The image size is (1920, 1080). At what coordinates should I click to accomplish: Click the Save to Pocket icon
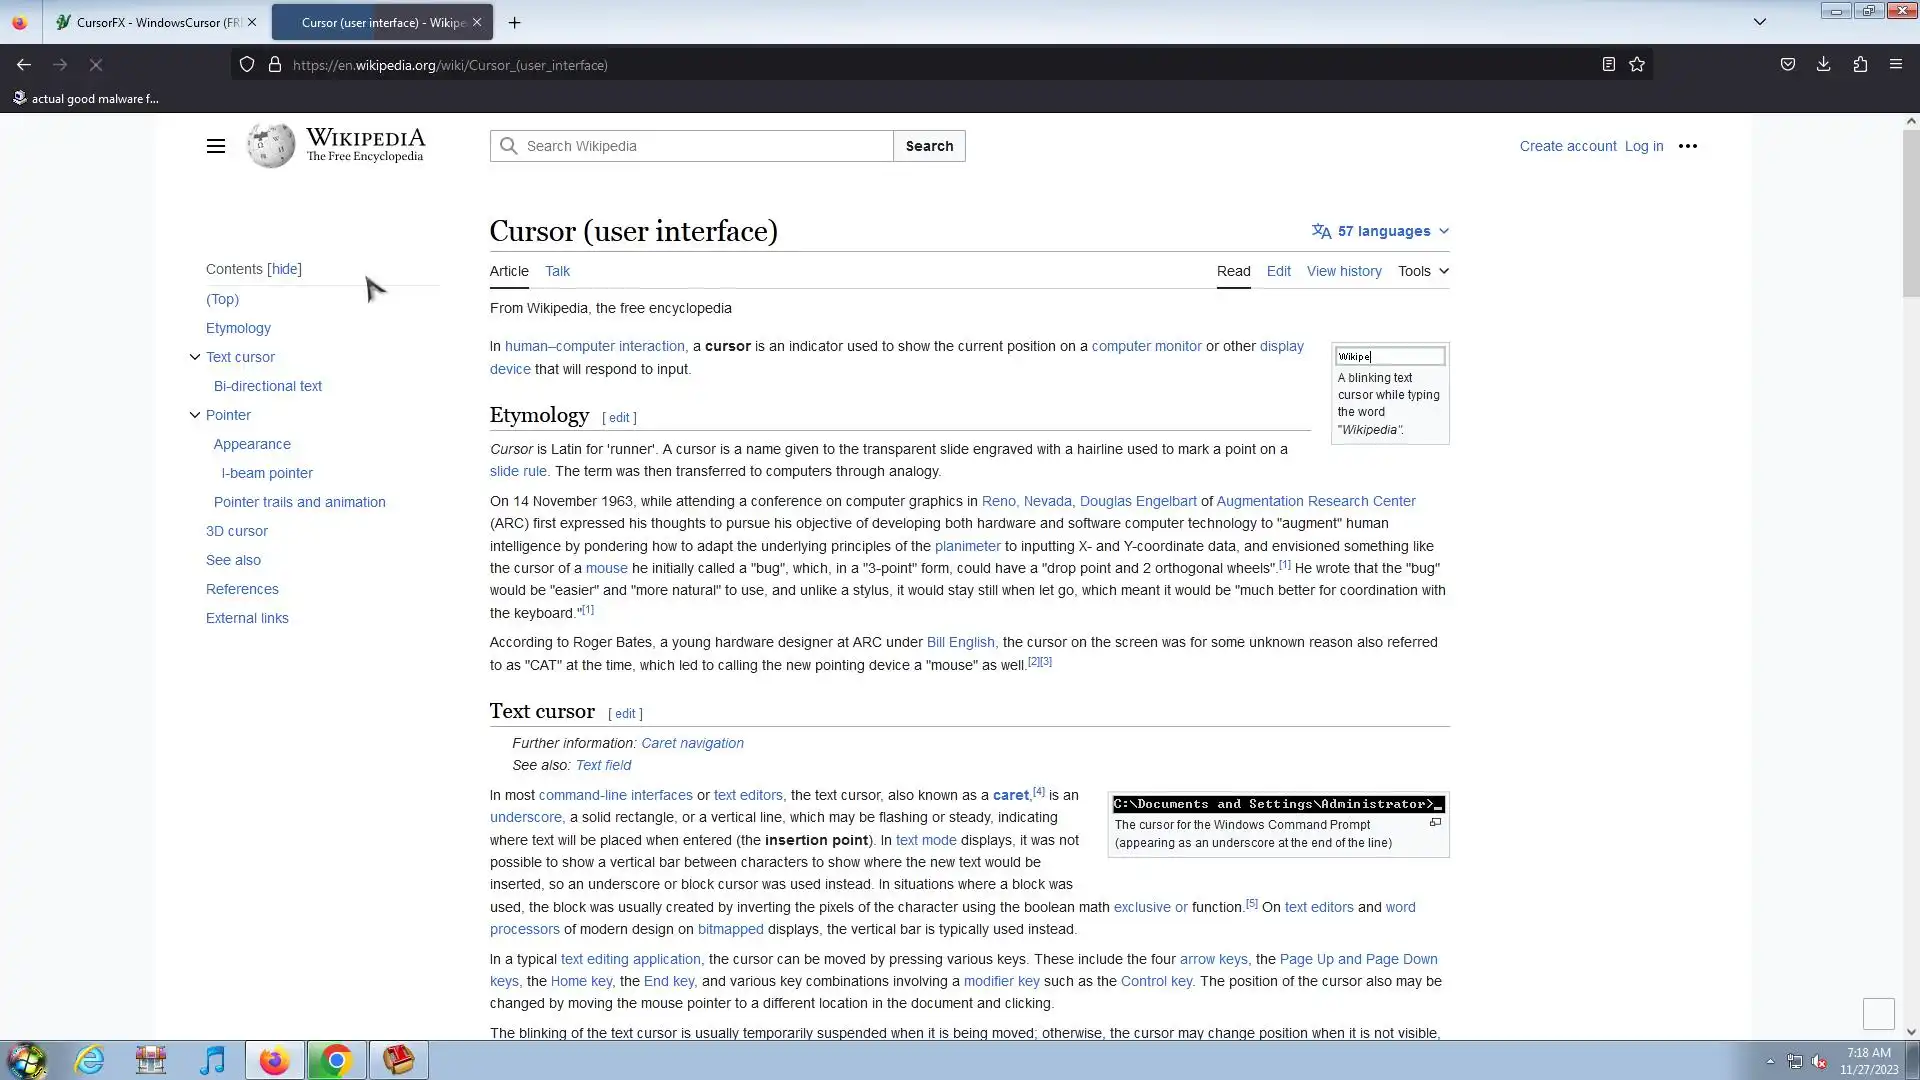pyautogui.click(x=1787, y=65)
